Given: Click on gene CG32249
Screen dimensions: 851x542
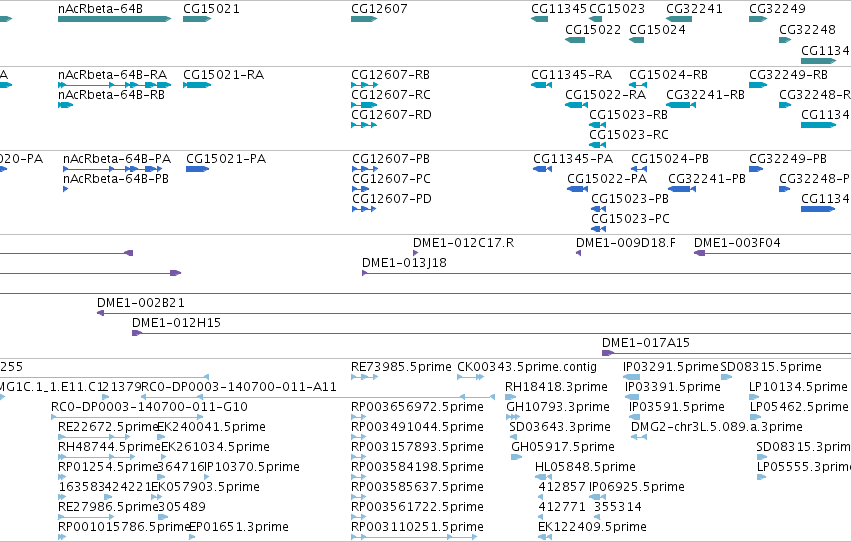Looking at the screenshot, I should point(758,19).
